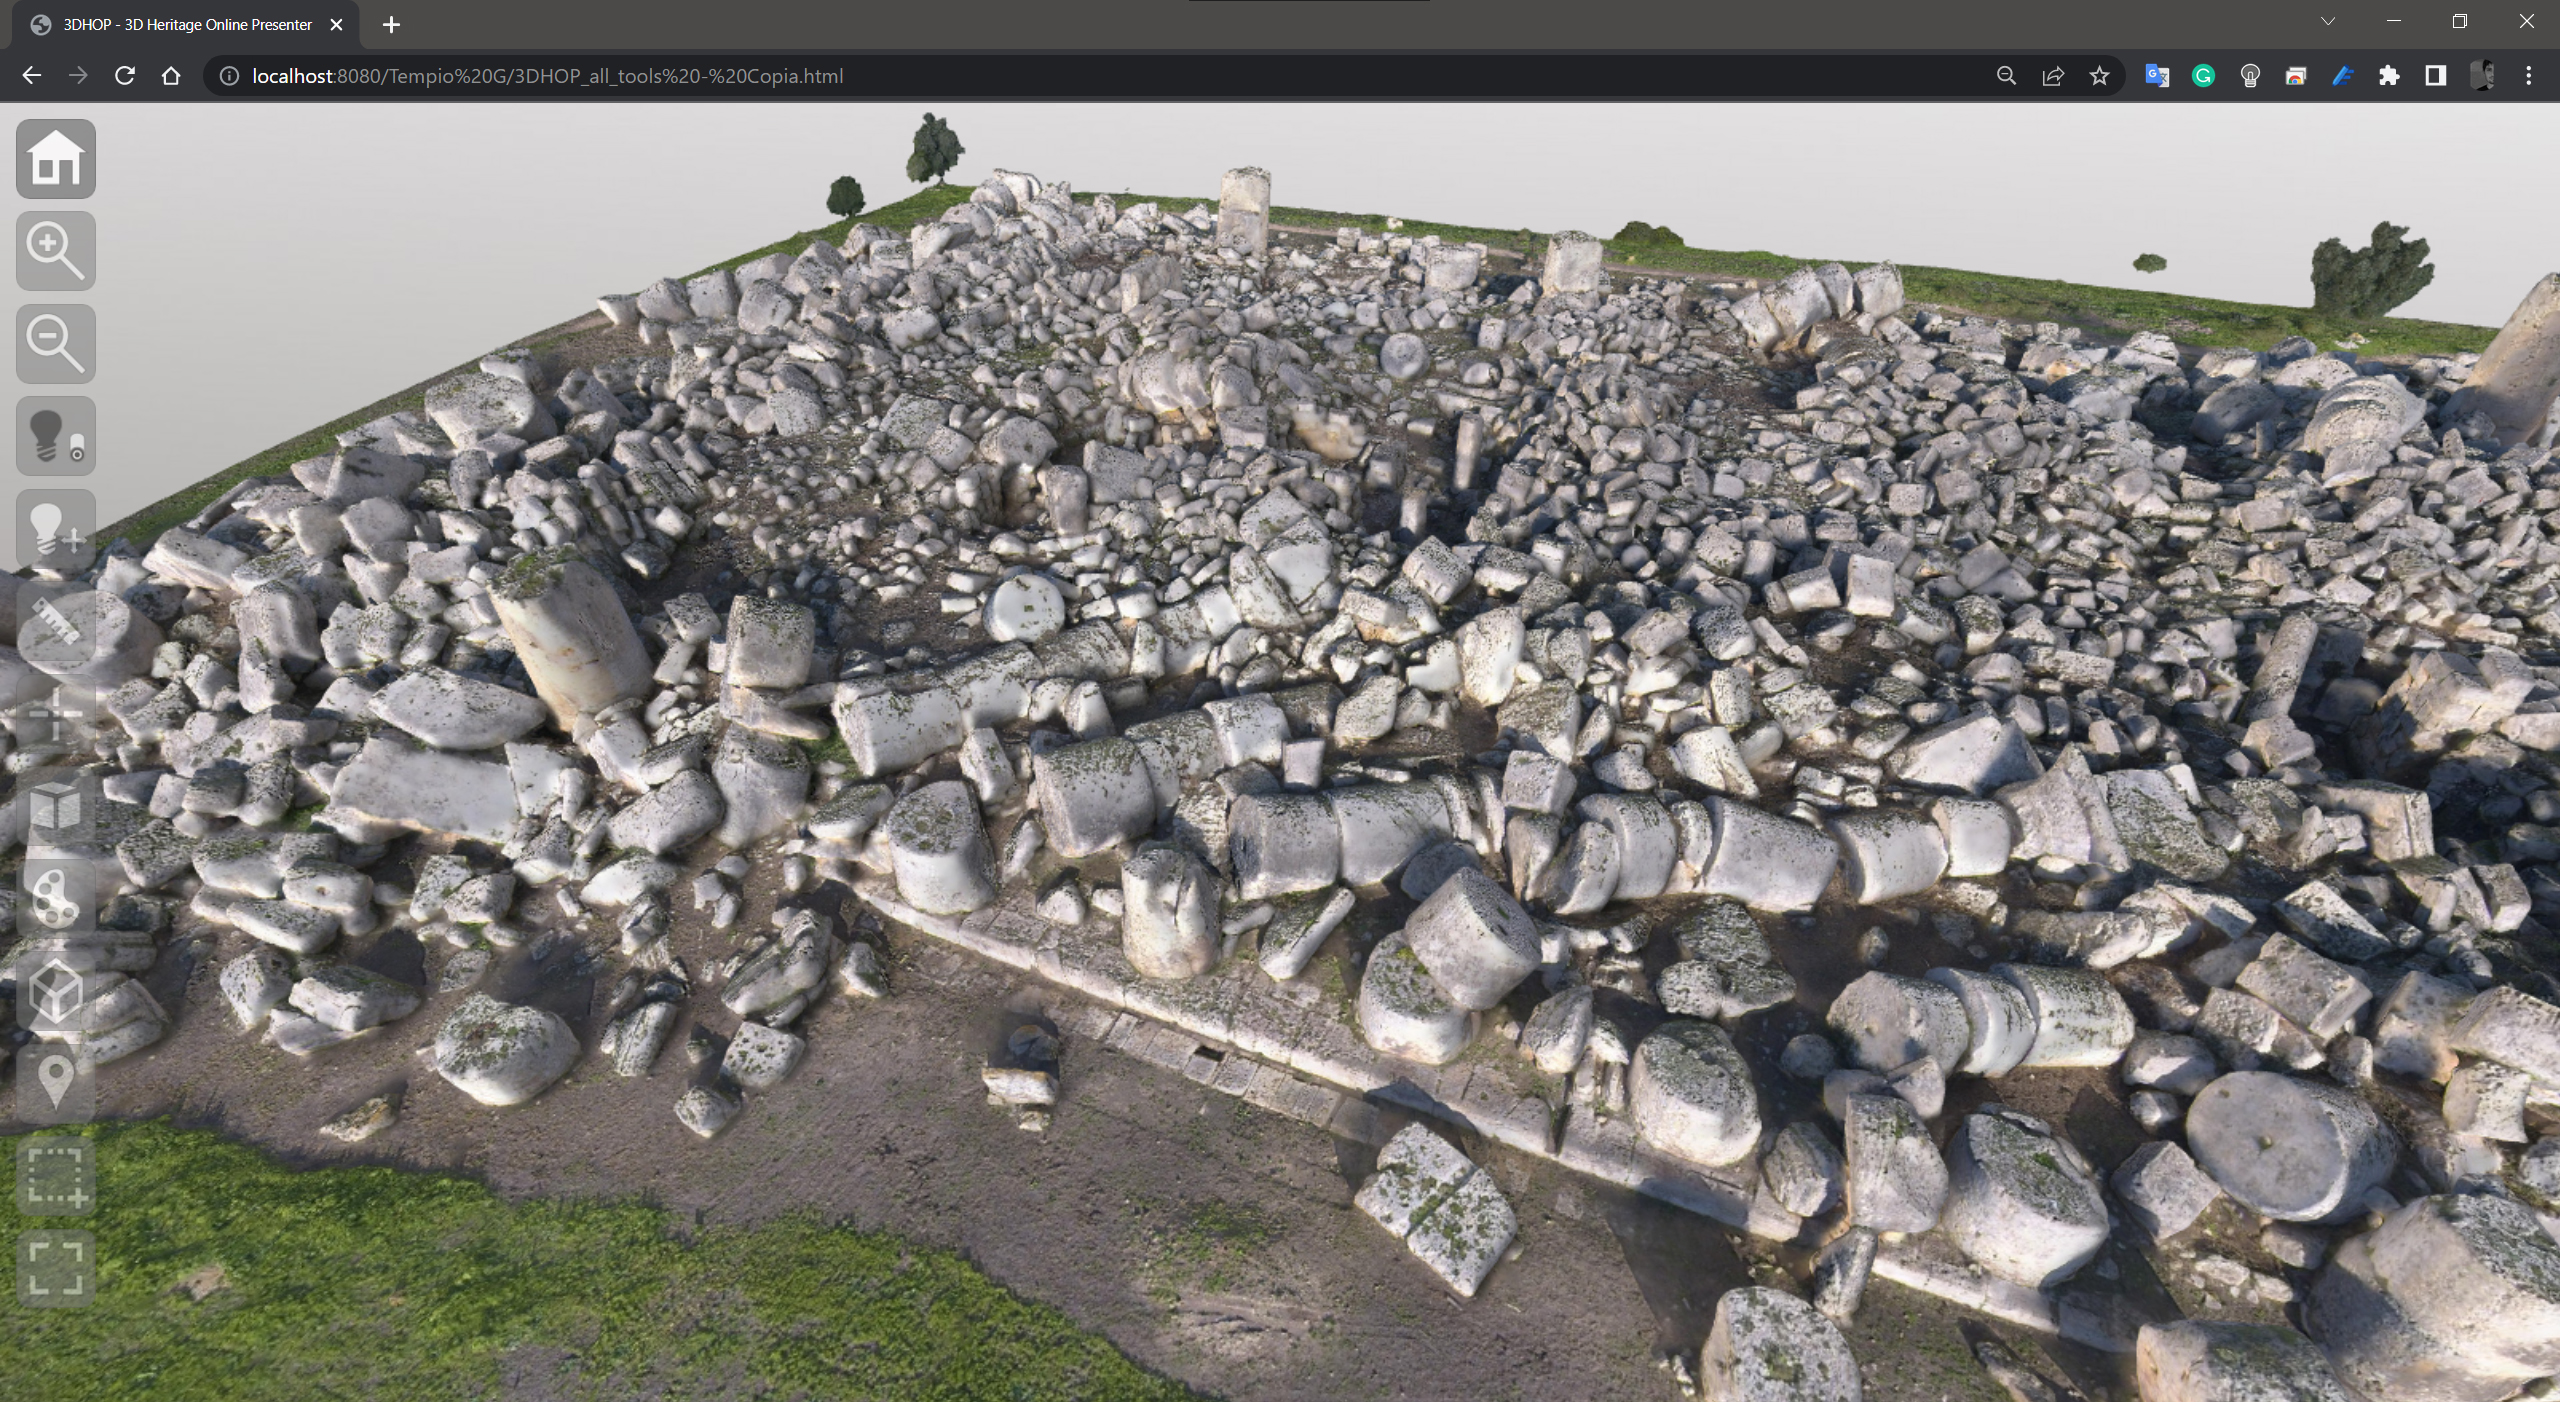Toggle the browser side panel
2560x1402 pixels.
2436,76
